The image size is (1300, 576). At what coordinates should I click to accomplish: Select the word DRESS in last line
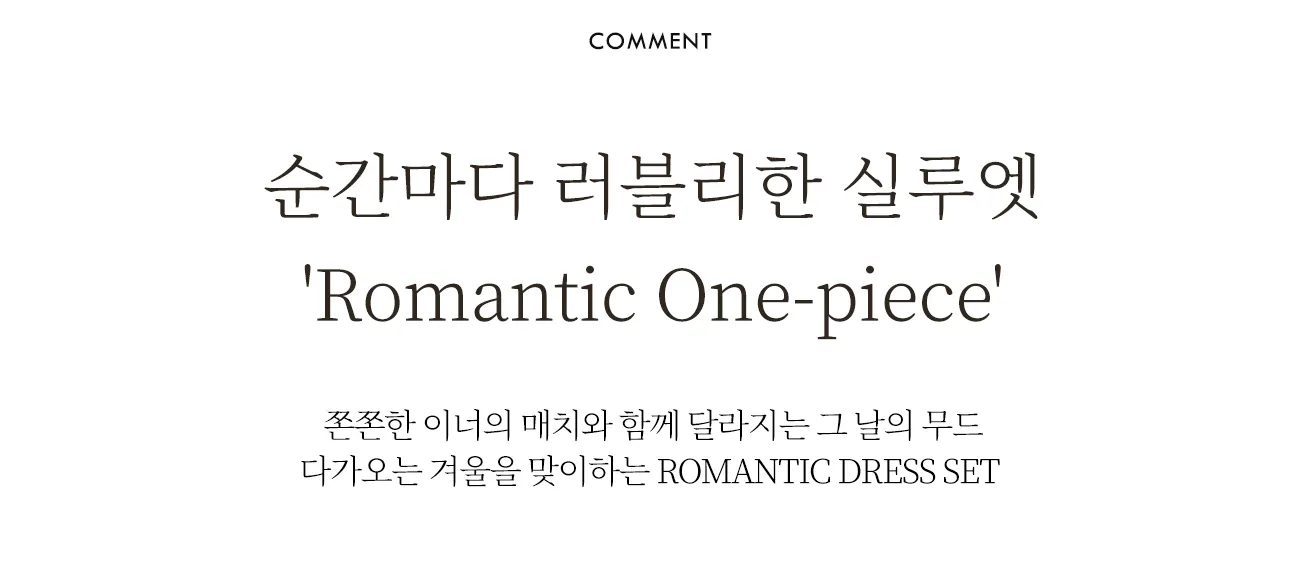point(887,471)
